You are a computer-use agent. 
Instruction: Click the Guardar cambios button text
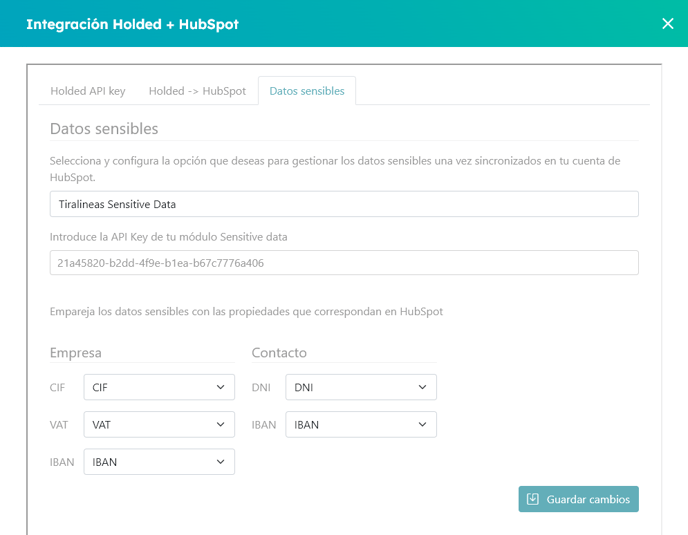[x=588, y=499]
